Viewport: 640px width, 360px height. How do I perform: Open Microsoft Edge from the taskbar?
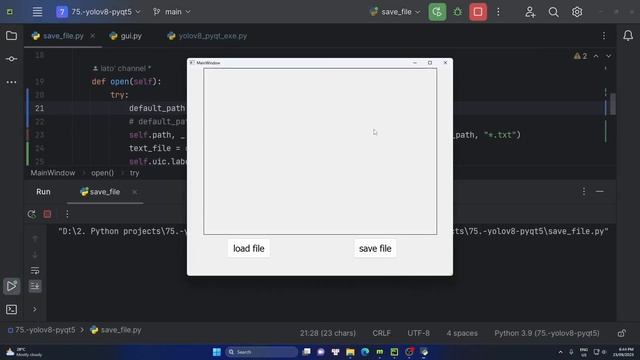pos(365,352)
